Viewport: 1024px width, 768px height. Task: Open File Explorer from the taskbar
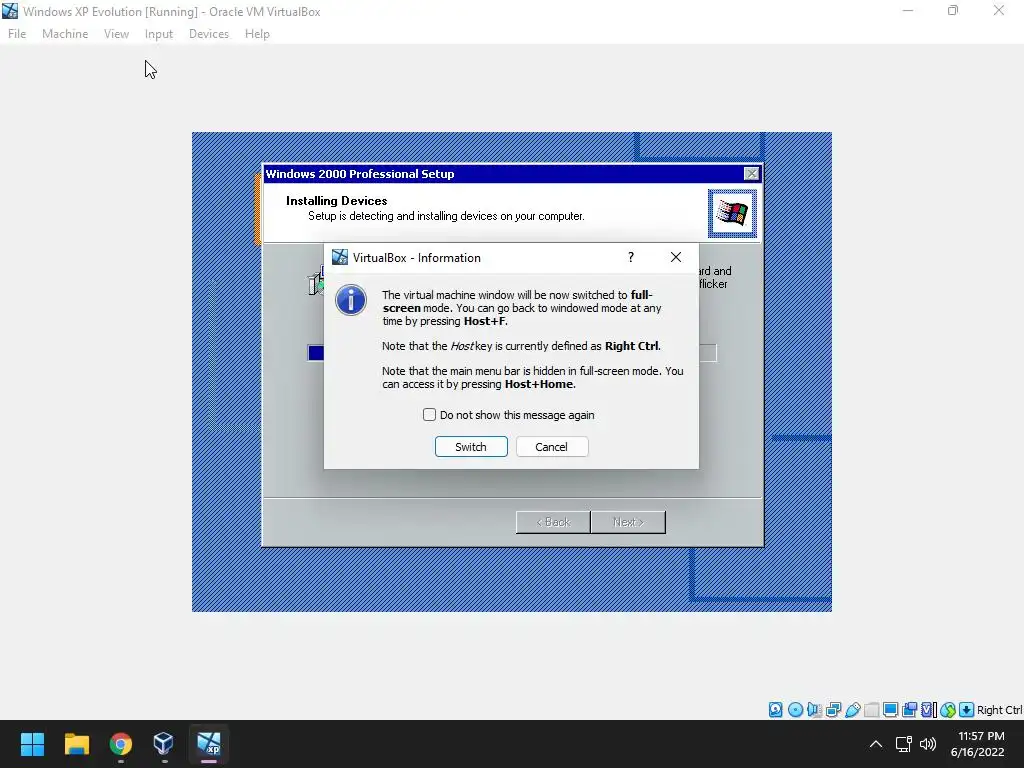click(x=76, y=744)
